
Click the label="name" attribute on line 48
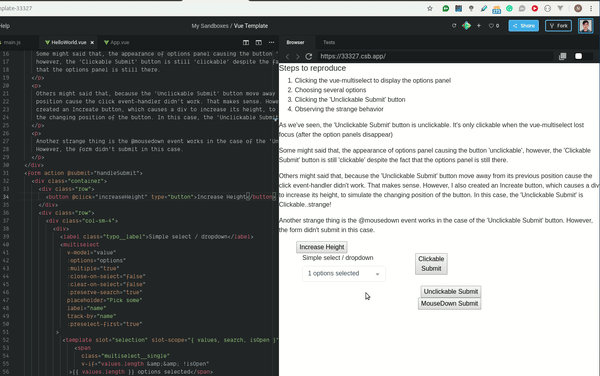tap(86, 308)
